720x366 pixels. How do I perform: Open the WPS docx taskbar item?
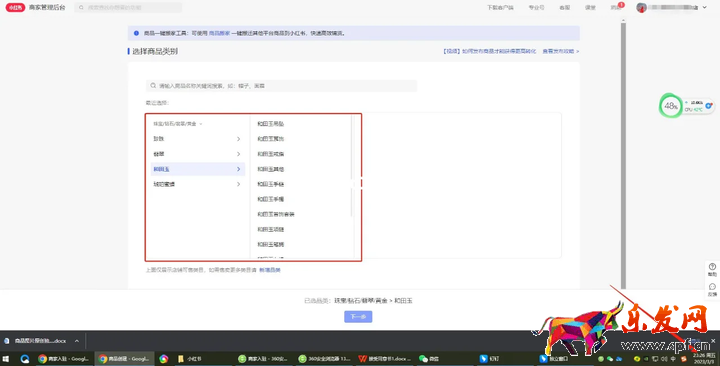(x=384, y=359)
